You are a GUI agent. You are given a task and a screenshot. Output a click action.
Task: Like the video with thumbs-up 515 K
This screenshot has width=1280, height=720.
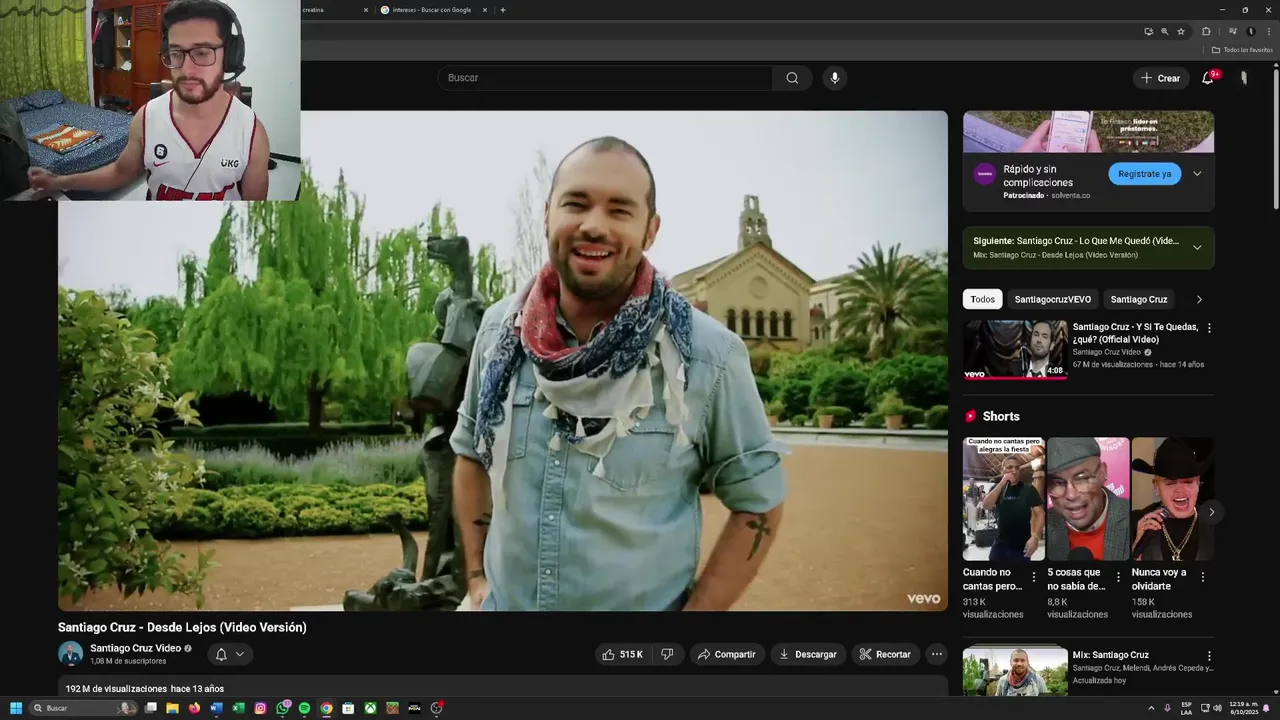[x=621, y=654]
